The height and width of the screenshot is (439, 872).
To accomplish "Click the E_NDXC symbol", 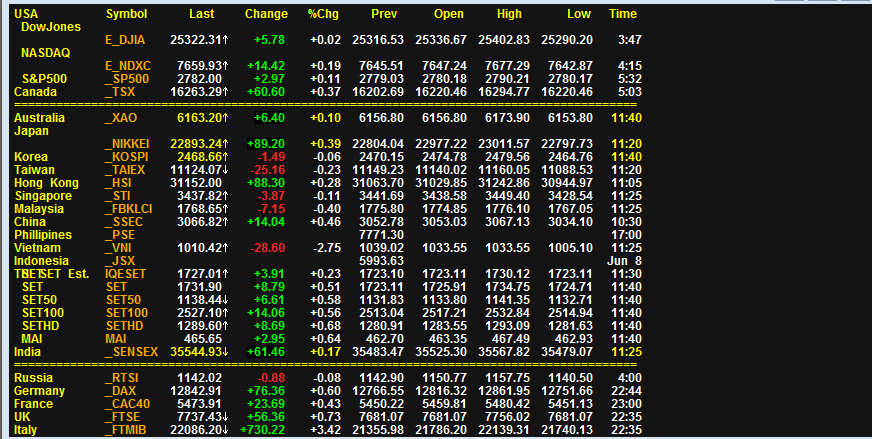I will 128,66.
